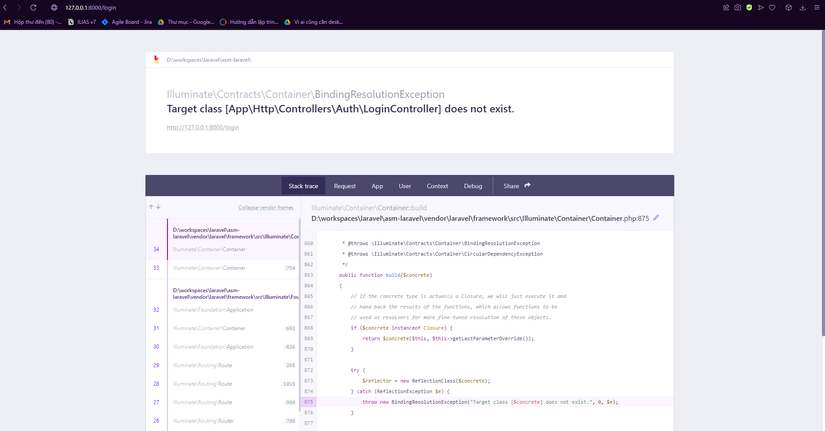Click the page vertical scrollbar thumb

[823, 183]
